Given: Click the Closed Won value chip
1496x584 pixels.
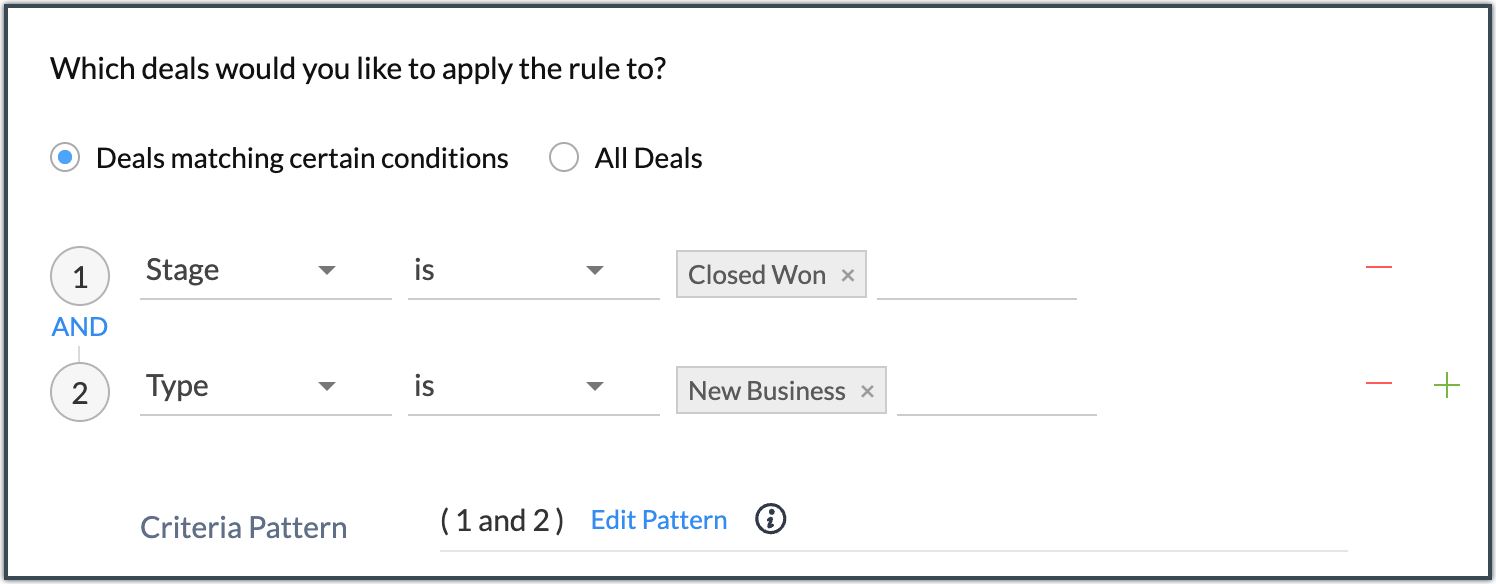Looking at the screenshot, I should click(756, 276).
